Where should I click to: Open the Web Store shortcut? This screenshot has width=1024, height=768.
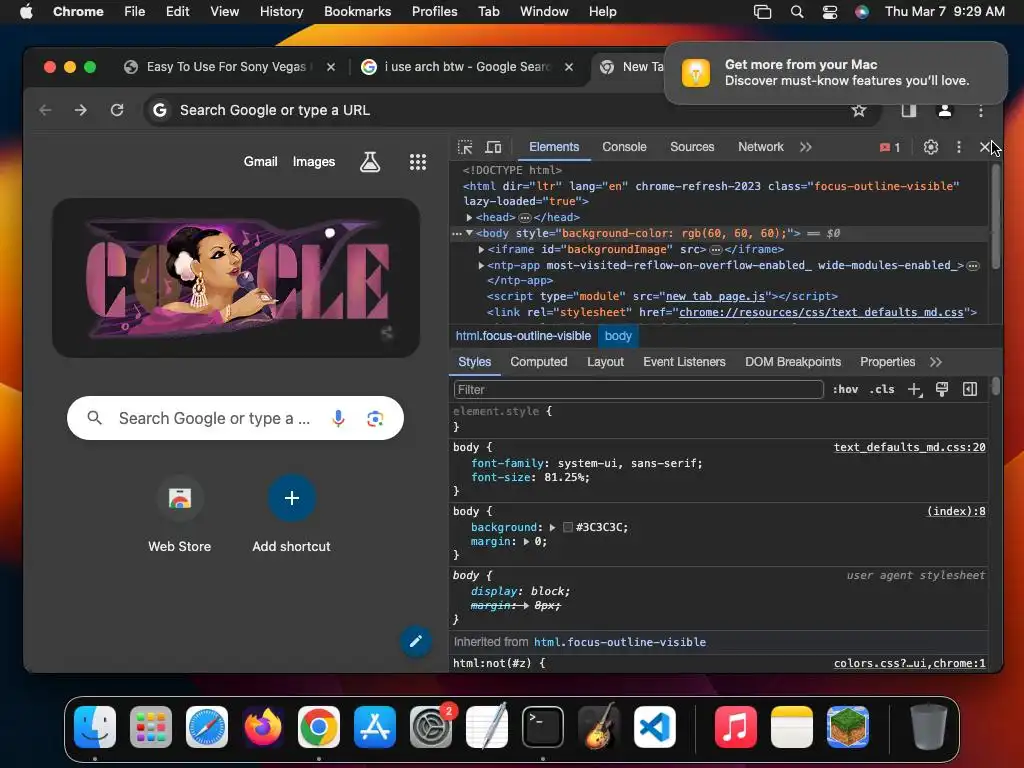coord(180,515)
